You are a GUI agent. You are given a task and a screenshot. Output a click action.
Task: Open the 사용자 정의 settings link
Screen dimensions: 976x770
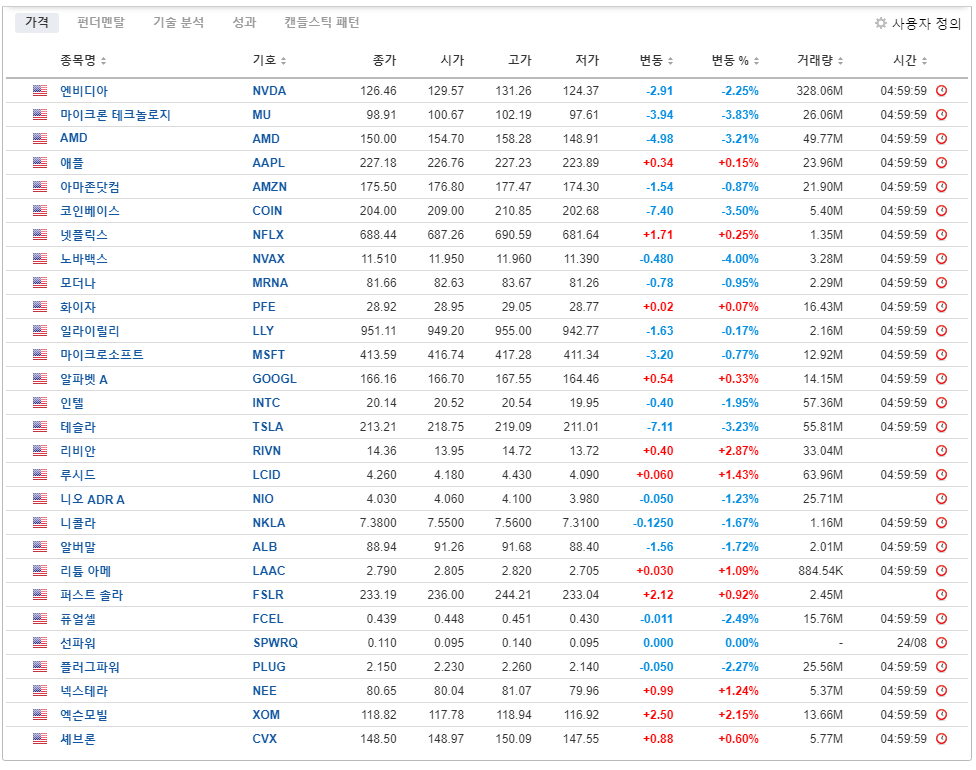pos(926,24)
